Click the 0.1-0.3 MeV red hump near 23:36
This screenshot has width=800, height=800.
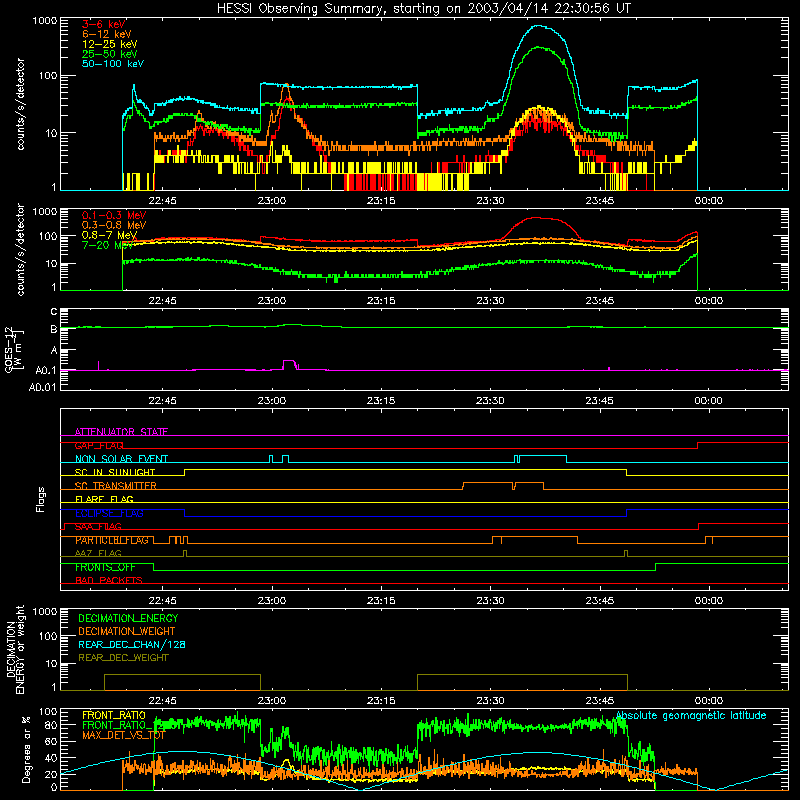(x=537, y=218)
